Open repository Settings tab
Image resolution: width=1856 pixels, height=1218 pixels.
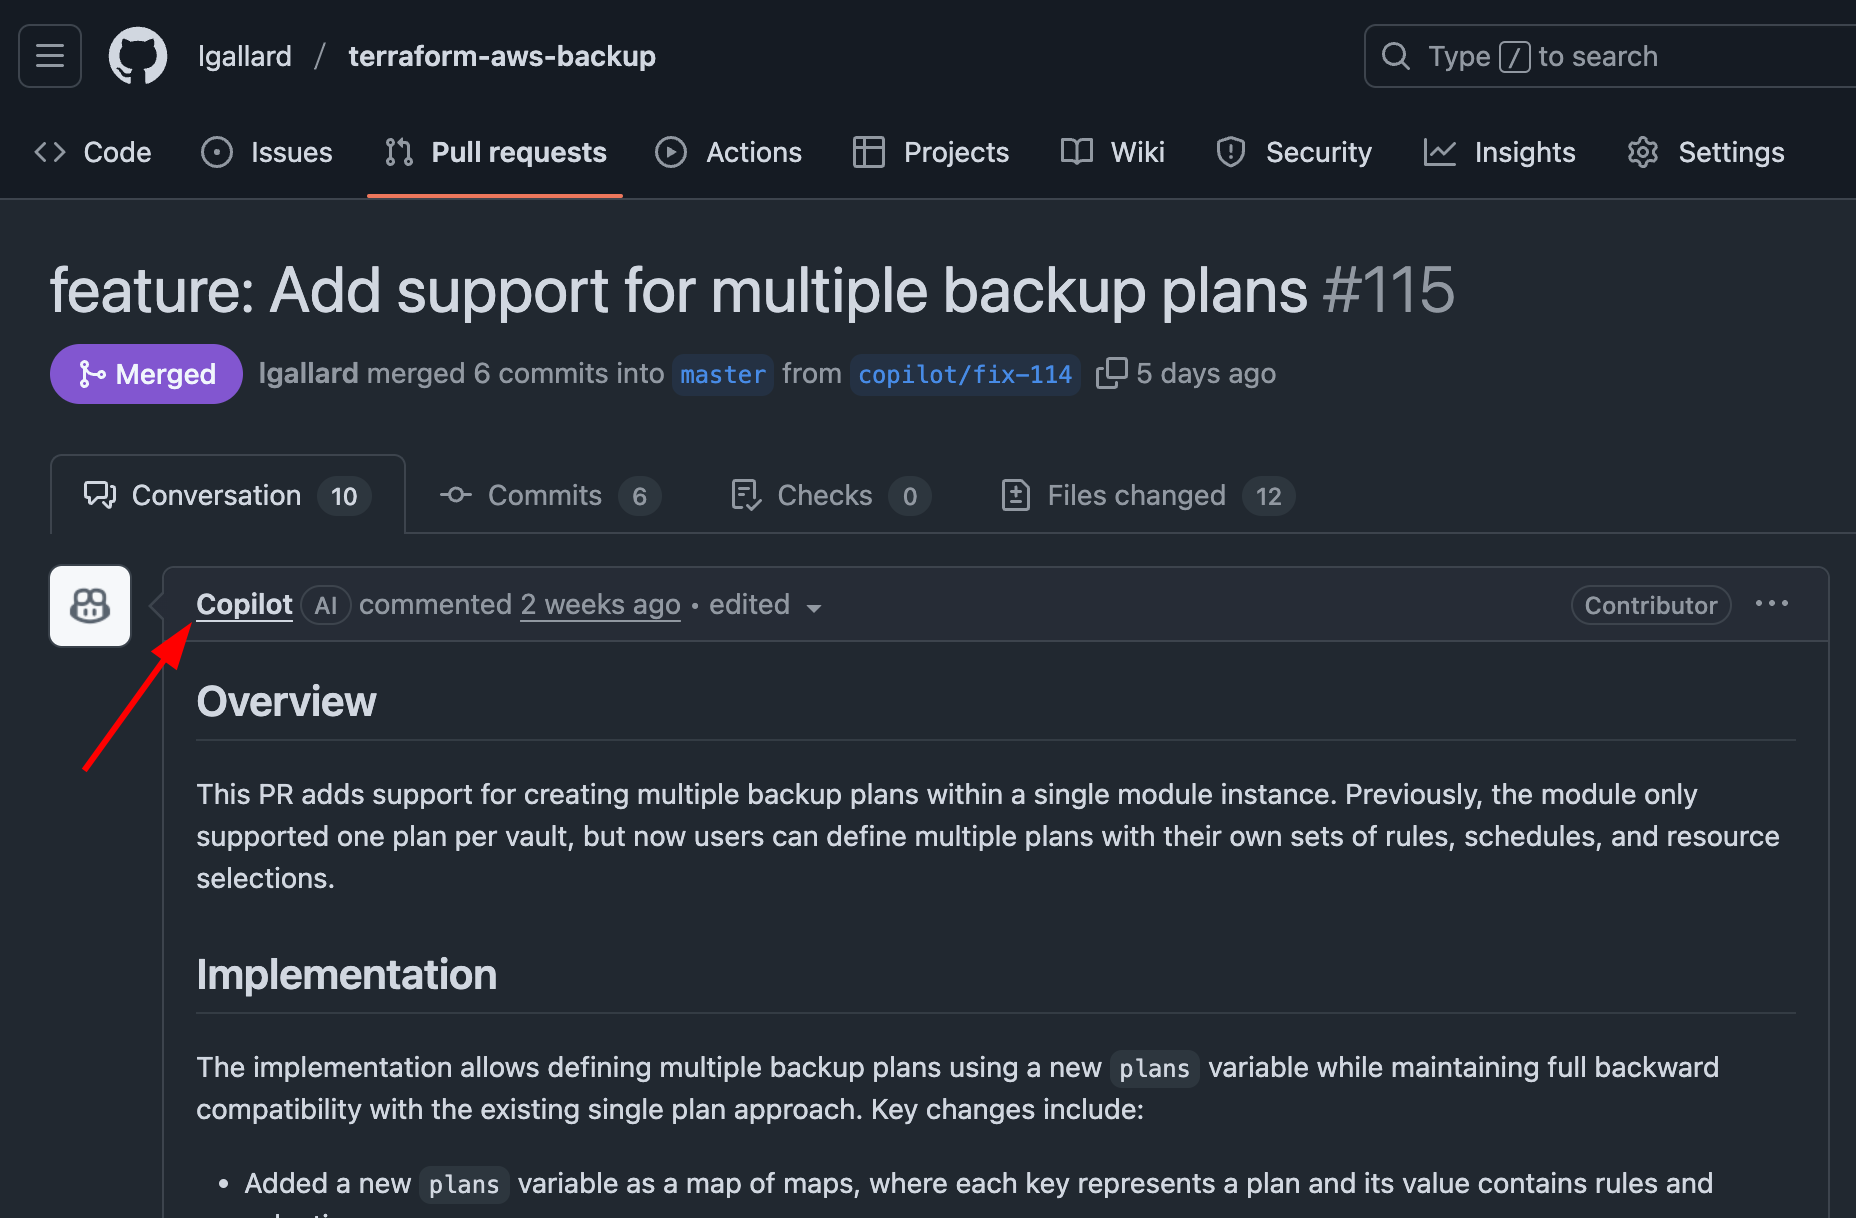click(1705, 152)
